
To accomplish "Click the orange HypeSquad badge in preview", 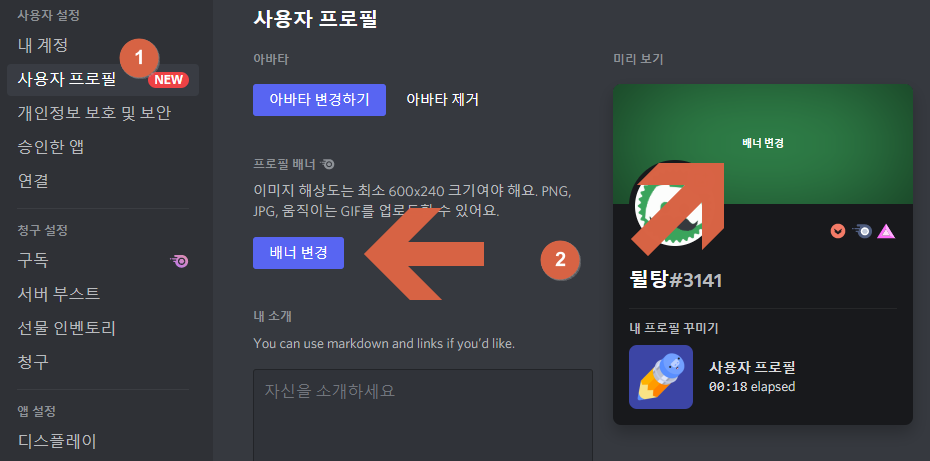I will click(x=837, y=231).
